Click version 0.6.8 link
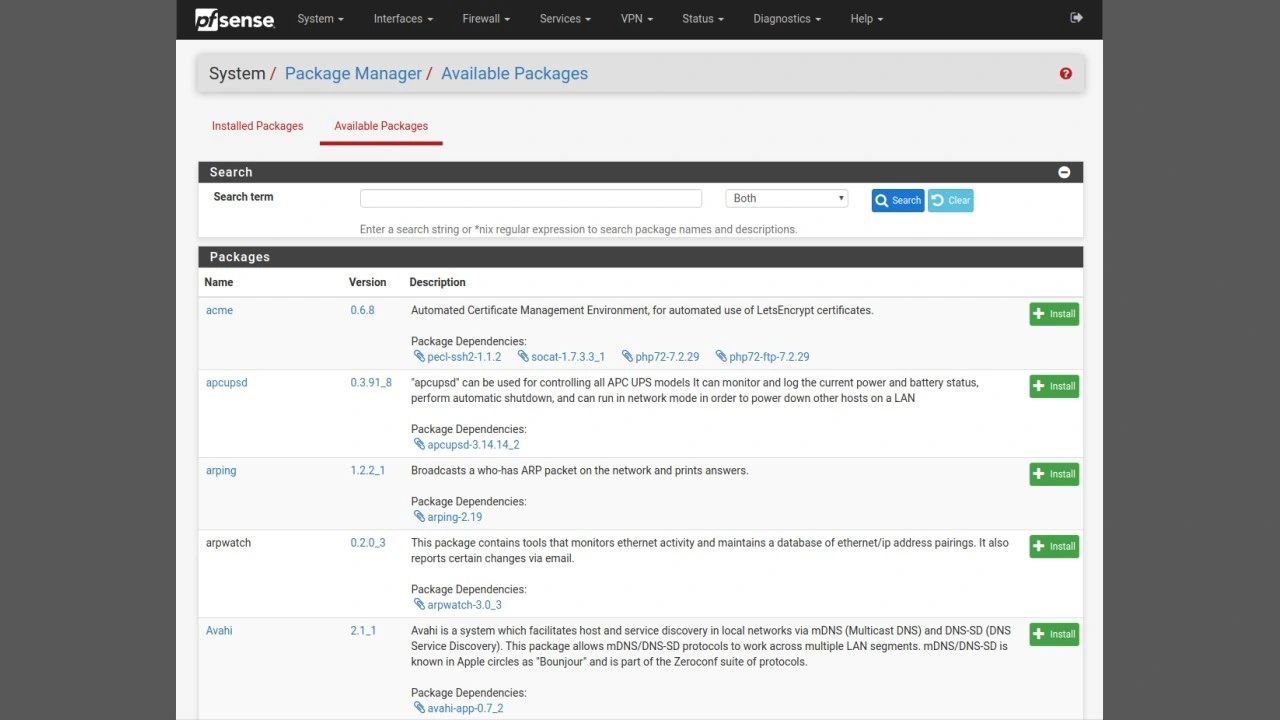This screenshot has height=720, width=1280. click(362, 310)
